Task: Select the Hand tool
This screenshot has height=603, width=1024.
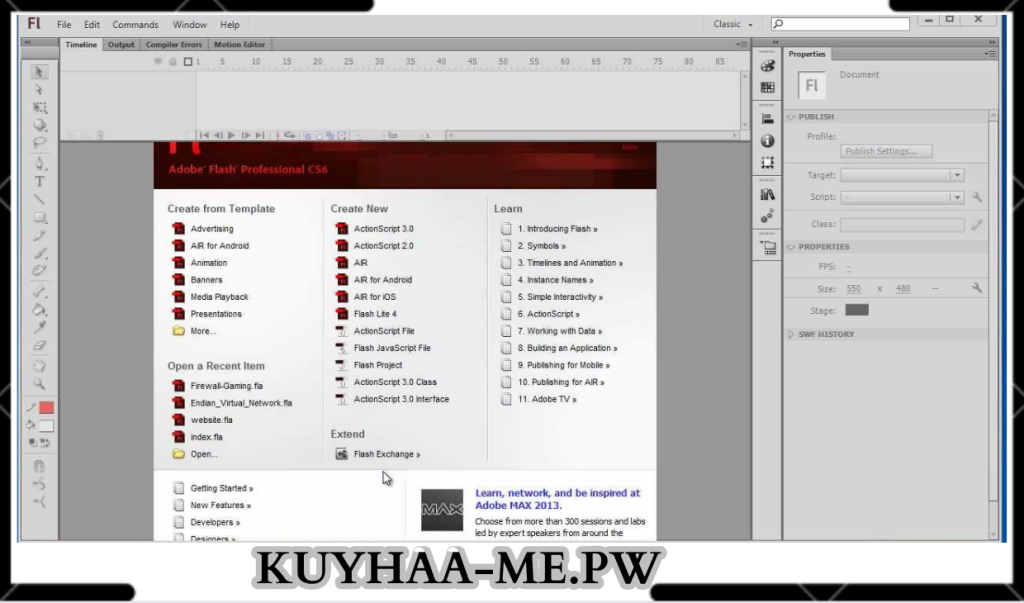Action: pos(39,365)
